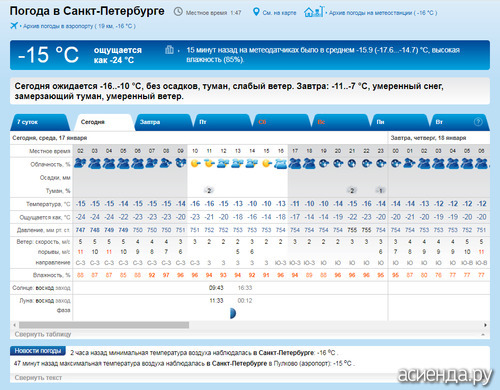
Task: Click the 'Ощущается как, °C' row label
Action: (x=45, y=217)
